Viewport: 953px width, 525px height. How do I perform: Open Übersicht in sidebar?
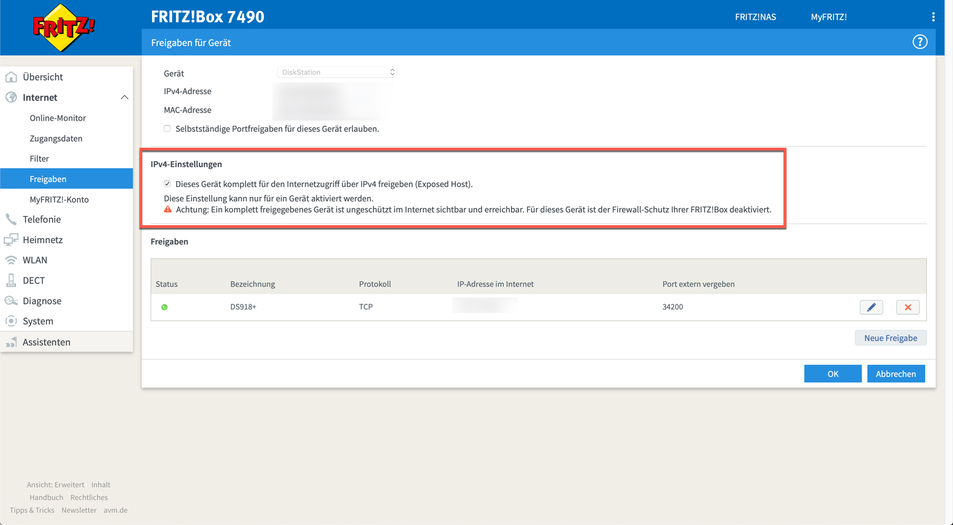(43, 77)
